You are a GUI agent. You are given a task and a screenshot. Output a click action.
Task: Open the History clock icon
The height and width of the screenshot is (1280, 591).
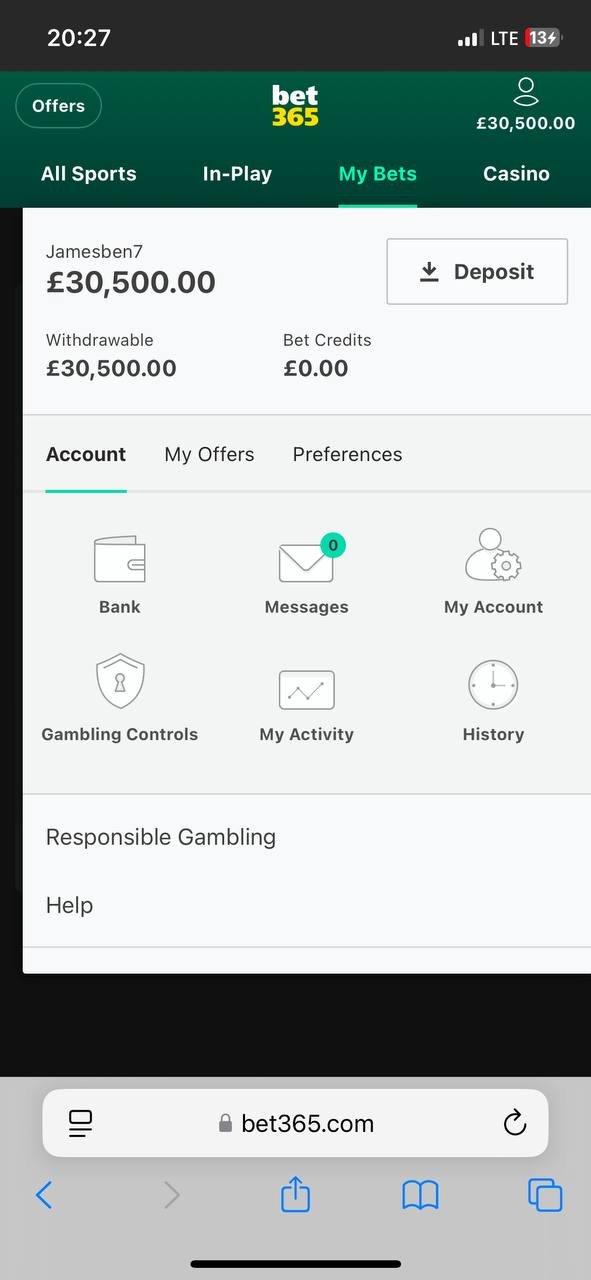(x=493, y=685)
